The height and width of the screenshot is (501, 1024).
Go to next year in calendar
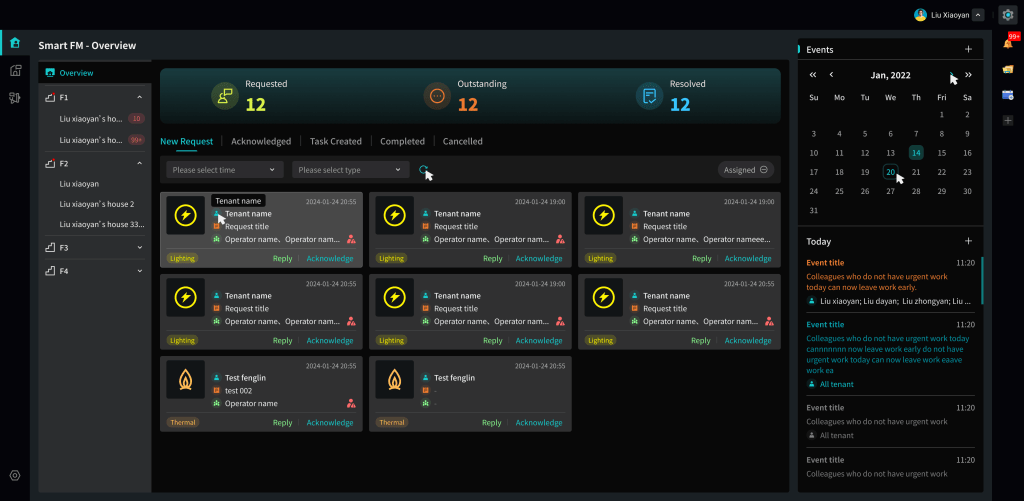point(968,74)
